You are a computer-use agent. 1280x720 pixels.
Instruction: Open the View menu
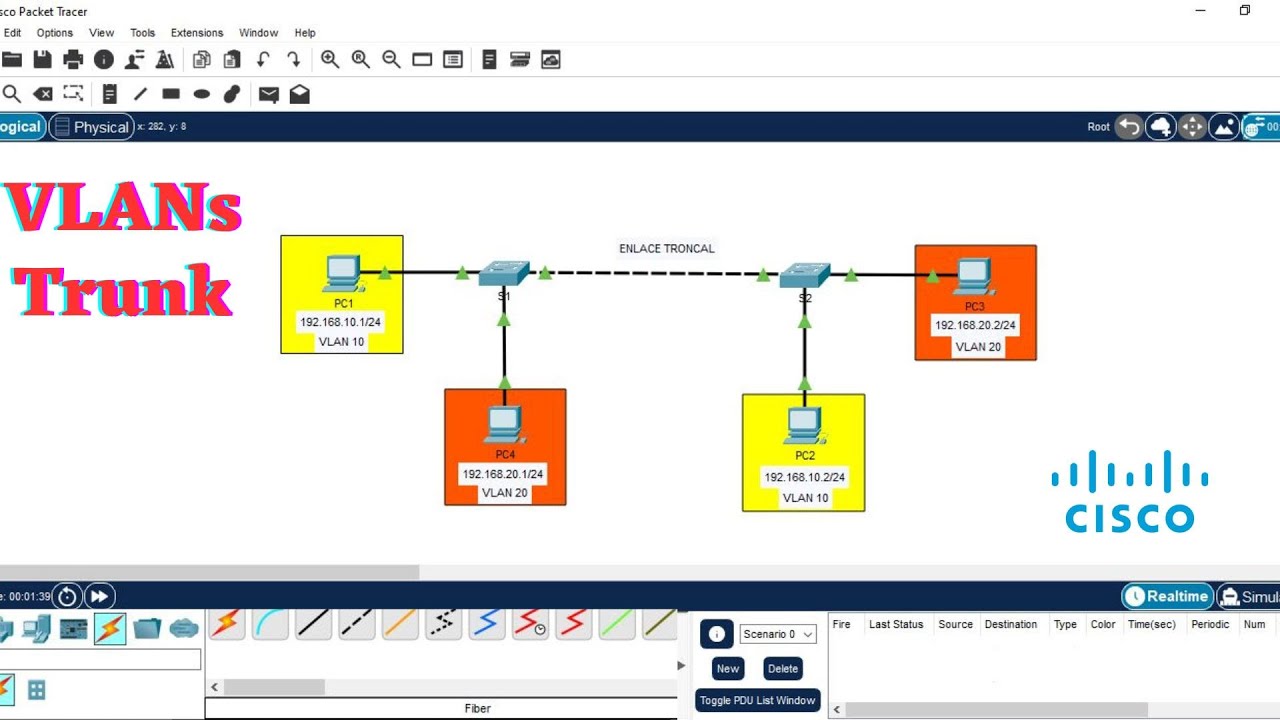click(x=102, y=33)
